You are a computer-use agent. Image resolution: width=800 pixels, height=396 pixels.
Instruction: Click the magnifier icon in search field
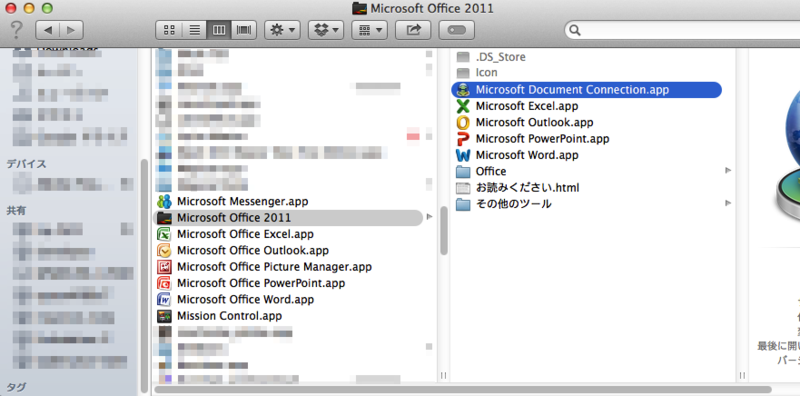575,31
